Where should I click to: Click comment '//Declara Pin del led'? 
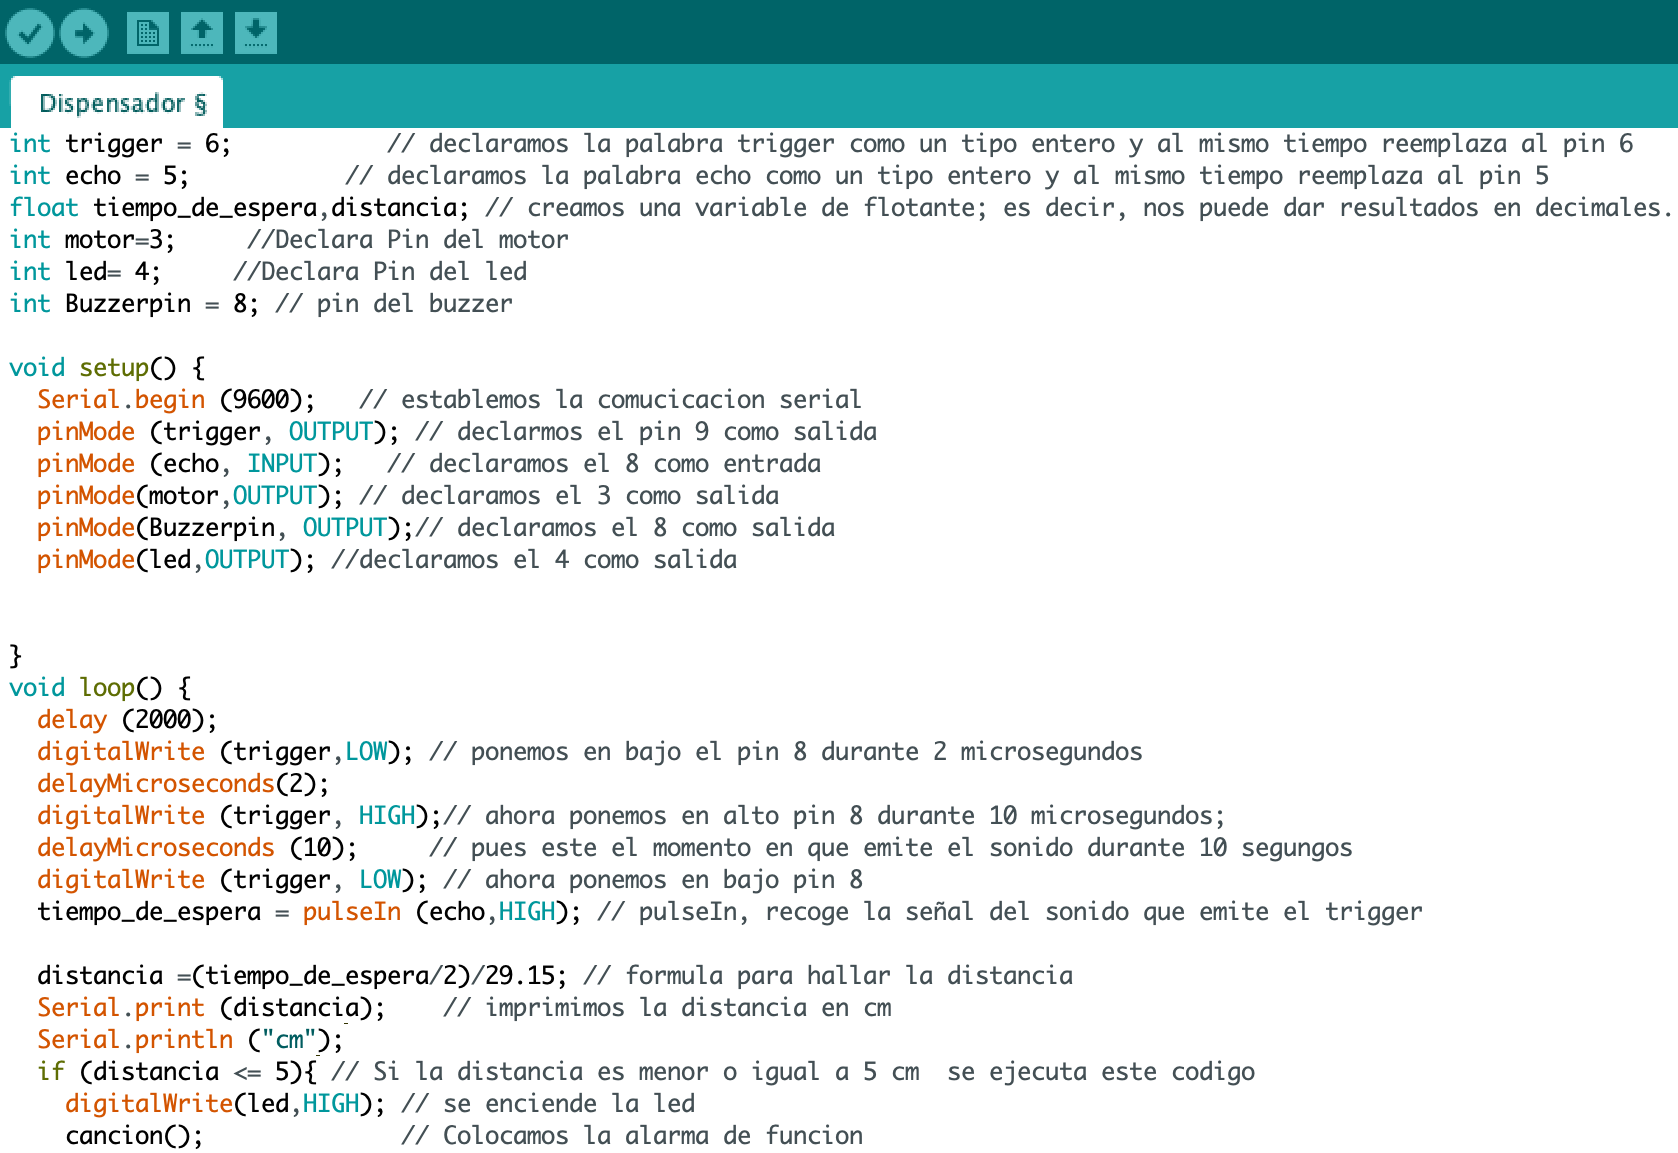[380, 272]
